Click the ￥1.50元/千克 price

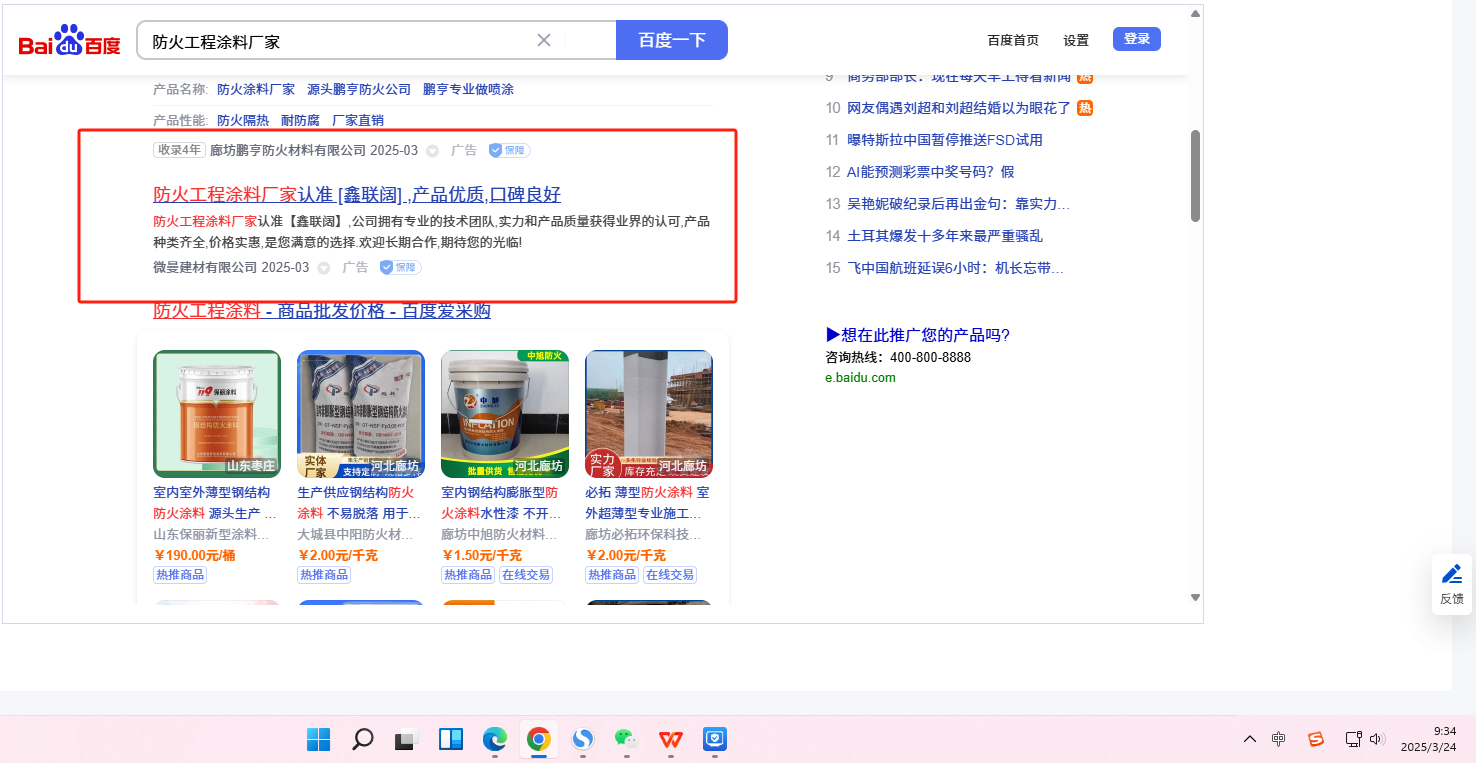[482, 555]
